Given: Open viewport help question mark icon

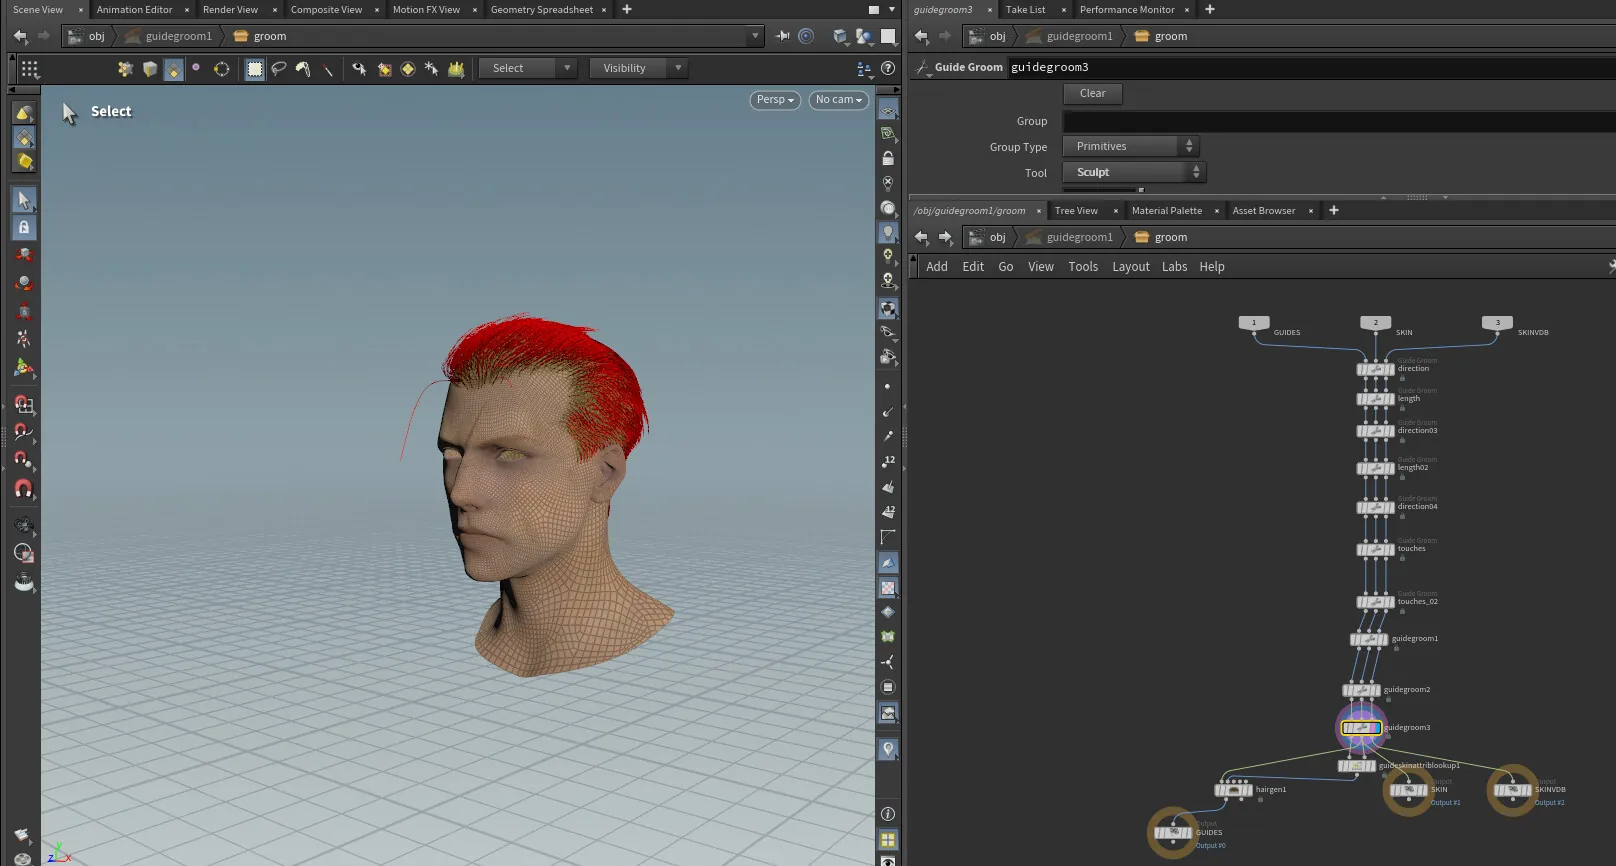Looking at the screenshot, I should pos(888,68).
